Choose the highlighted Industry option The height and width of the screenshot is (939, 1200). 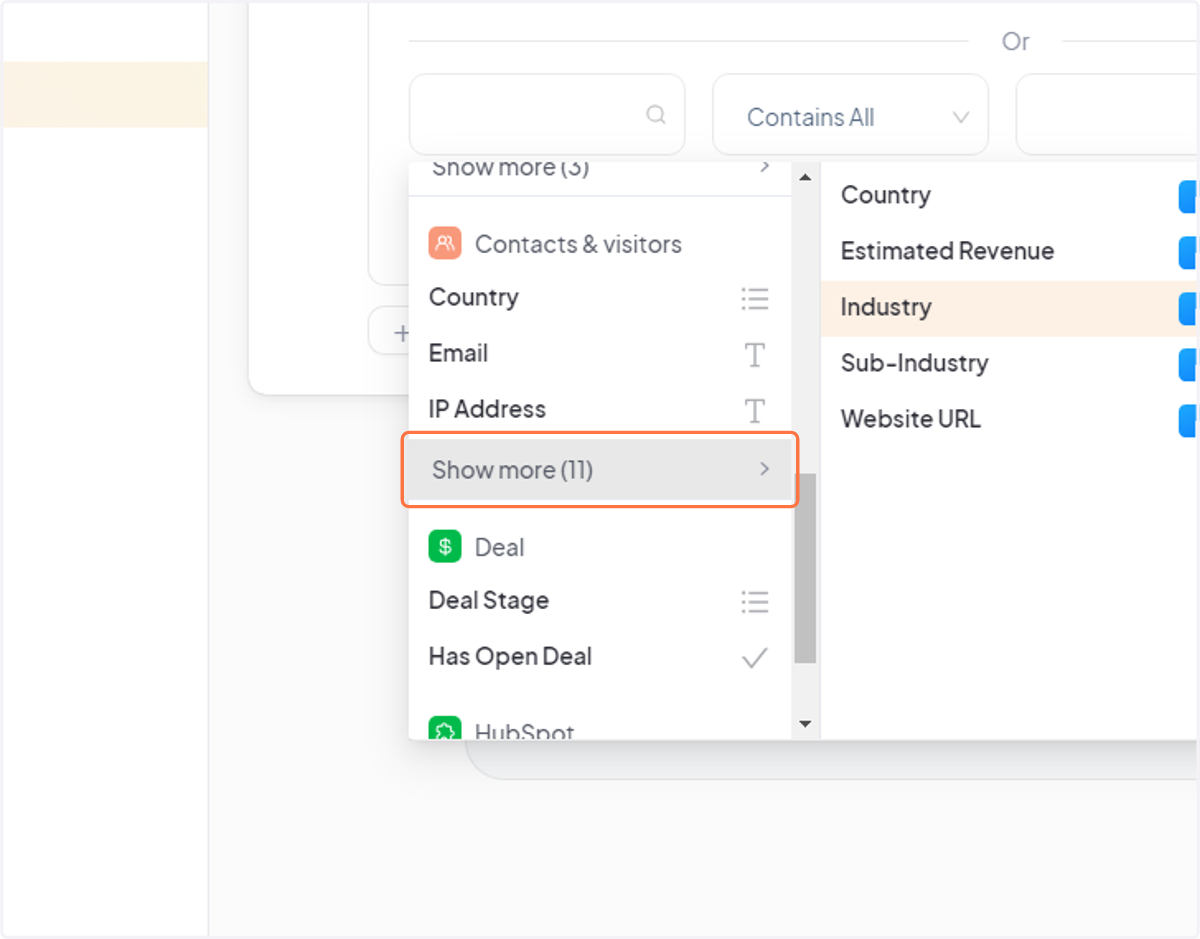(x=1009, y=308)
